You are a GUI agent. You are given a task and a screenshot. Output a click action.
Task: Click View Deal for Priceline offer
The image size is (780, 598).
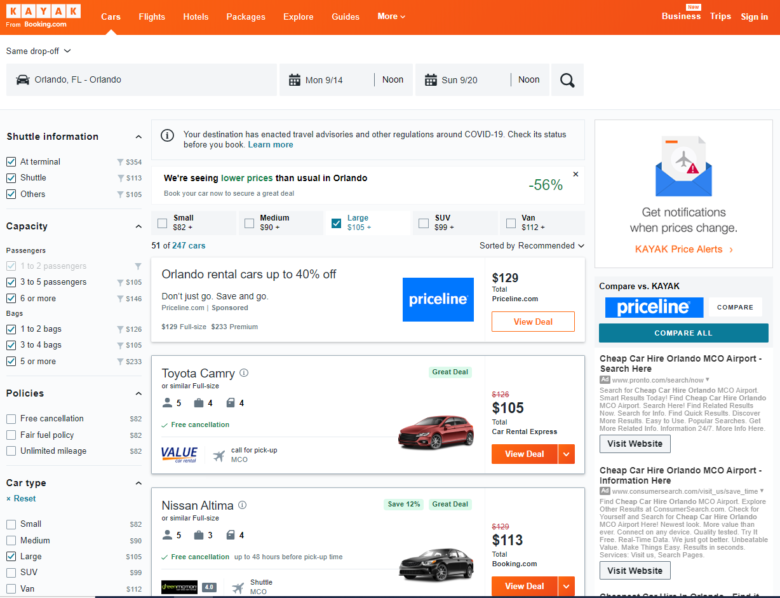[x=533, y=321]
